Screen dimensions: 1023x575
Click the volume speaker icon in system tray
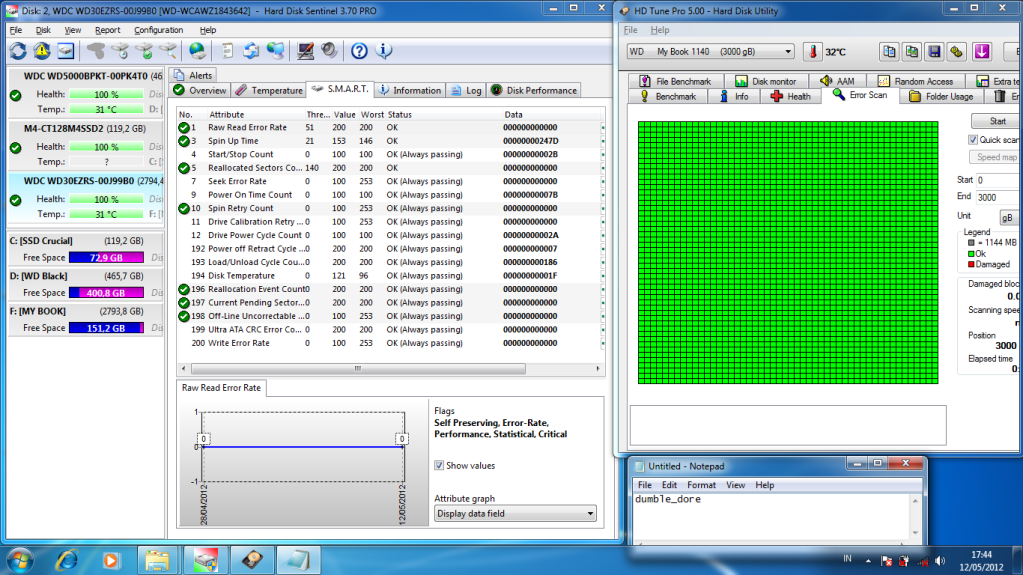940,561
